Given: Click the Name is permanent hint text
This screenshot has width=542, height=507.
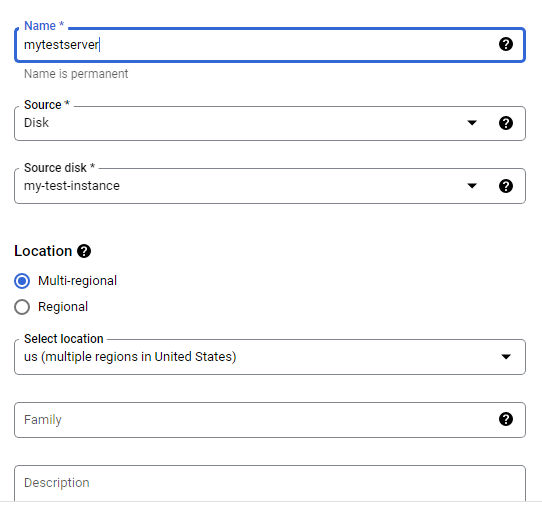Looking at the screenshot, I should [76, 74].
